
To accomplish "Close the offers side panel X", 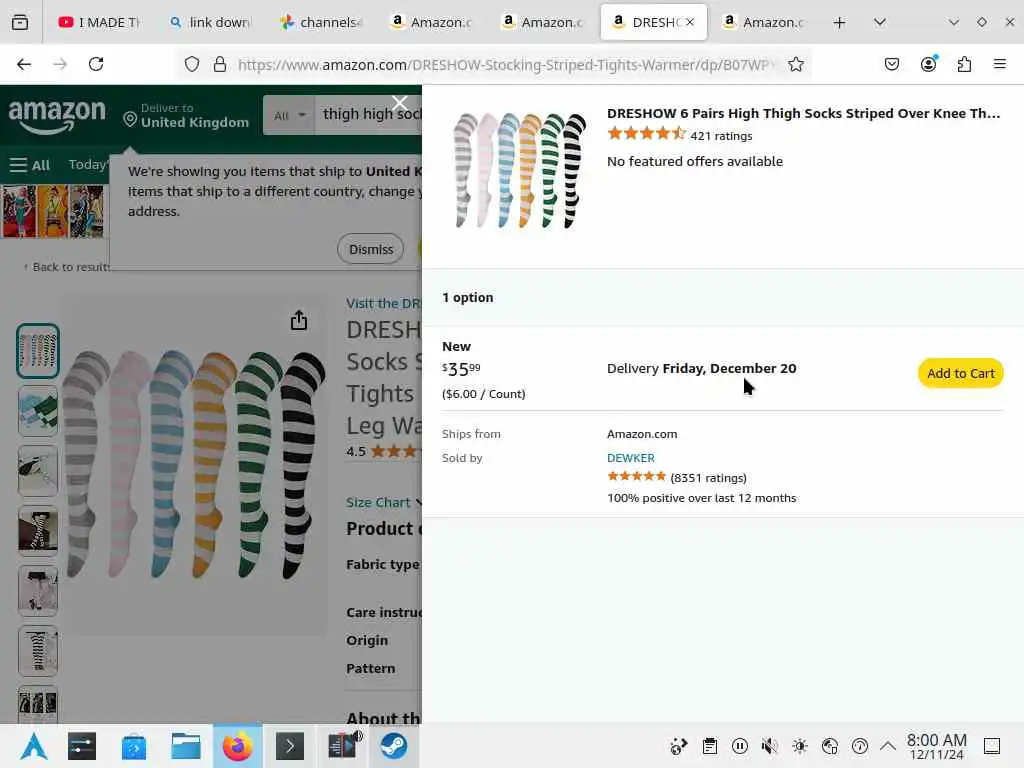I will (x=400, y=103).
